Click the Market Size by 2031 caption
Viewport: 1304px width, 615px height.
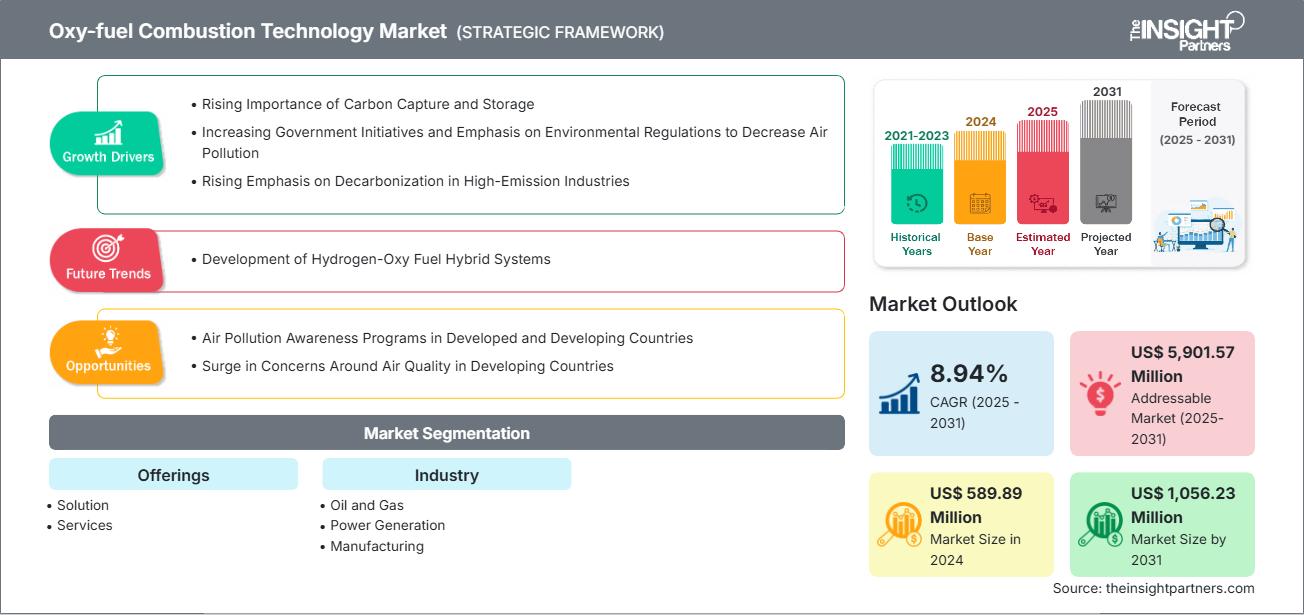pyautogui.click(x=1179, y=549)
